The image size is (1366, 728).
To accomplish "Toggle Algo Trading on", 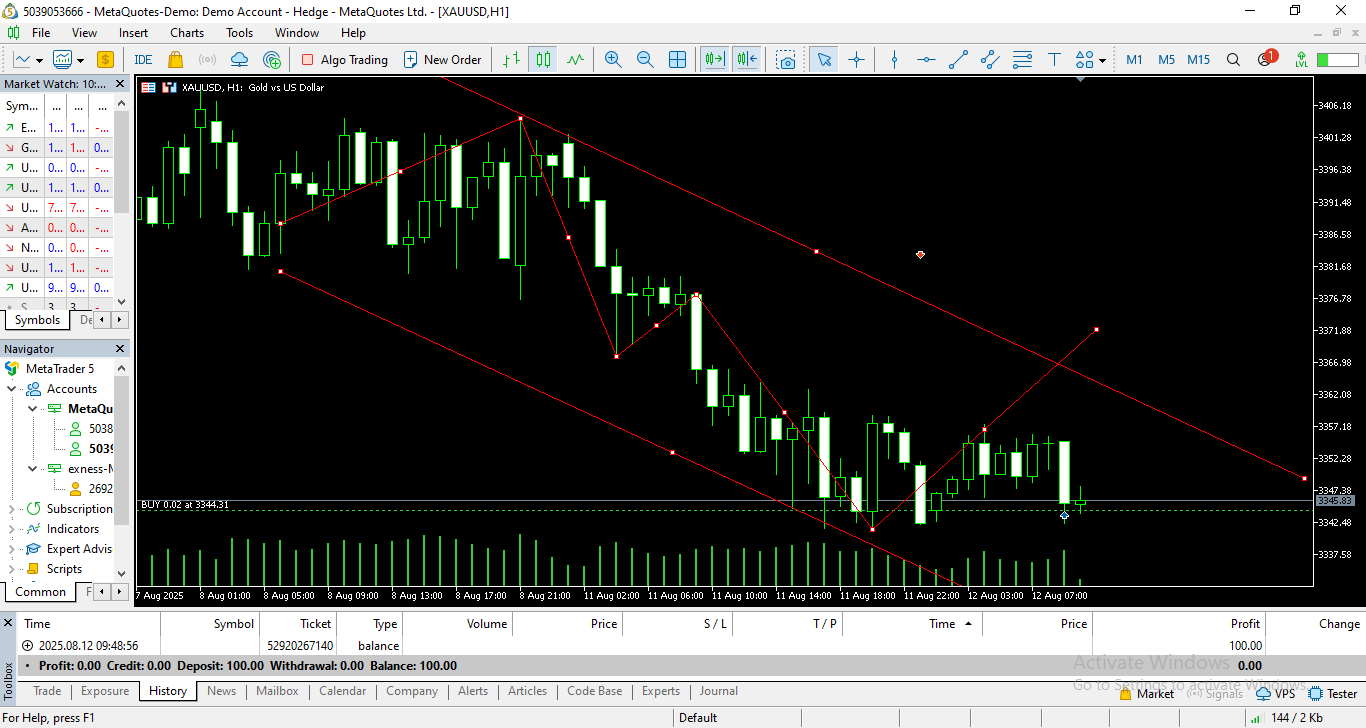I will tap(344, 60).
